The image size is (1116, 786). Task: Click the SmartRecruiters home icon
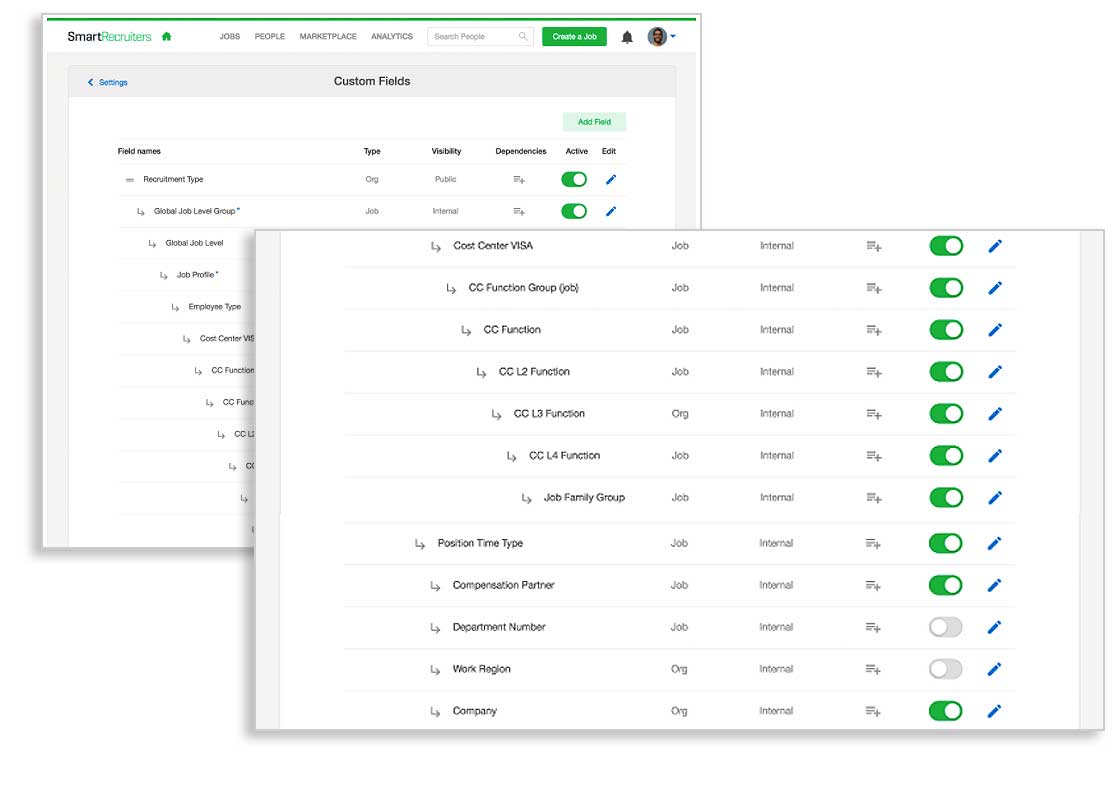[x=166, y=37]
